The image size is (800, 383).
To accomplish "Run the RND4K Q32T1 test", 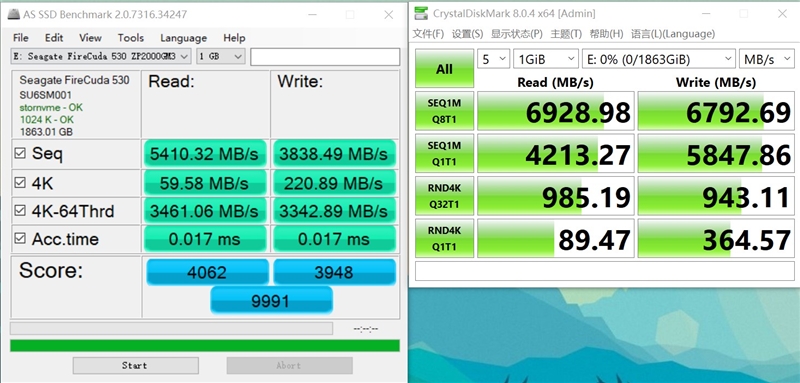I will point(444,196).
